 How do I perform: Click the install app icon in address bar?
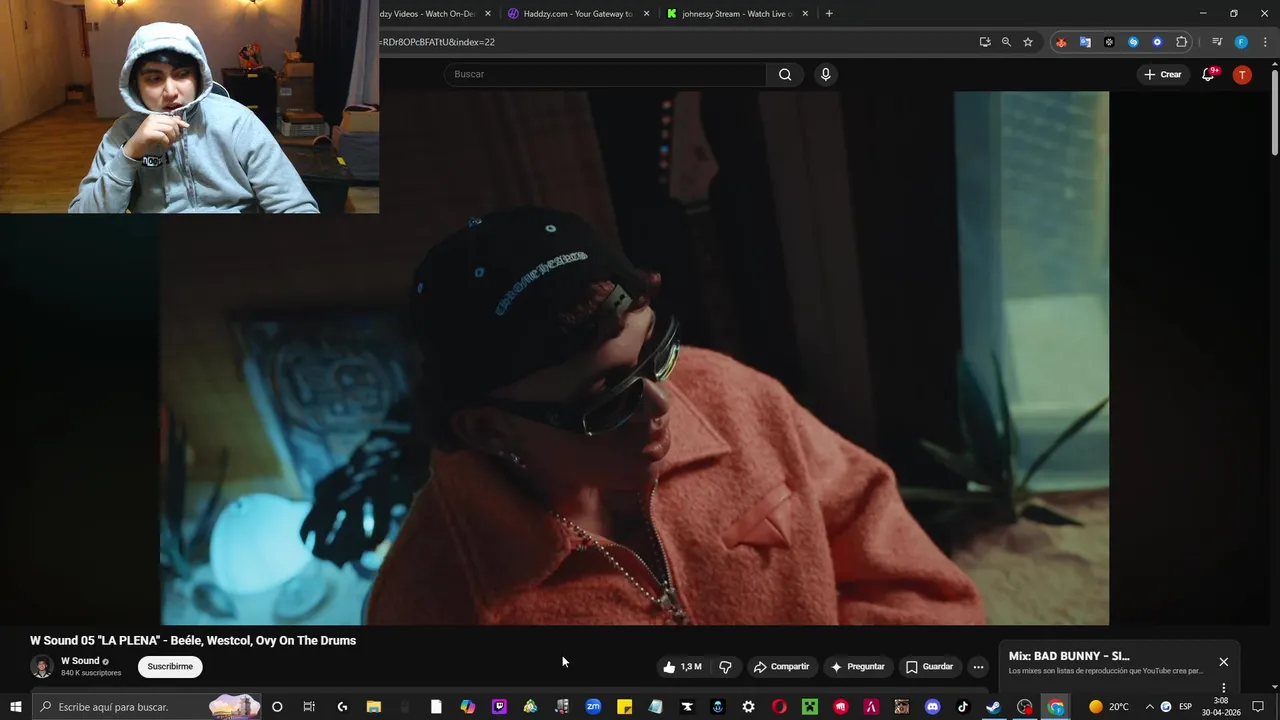(985, 42)
